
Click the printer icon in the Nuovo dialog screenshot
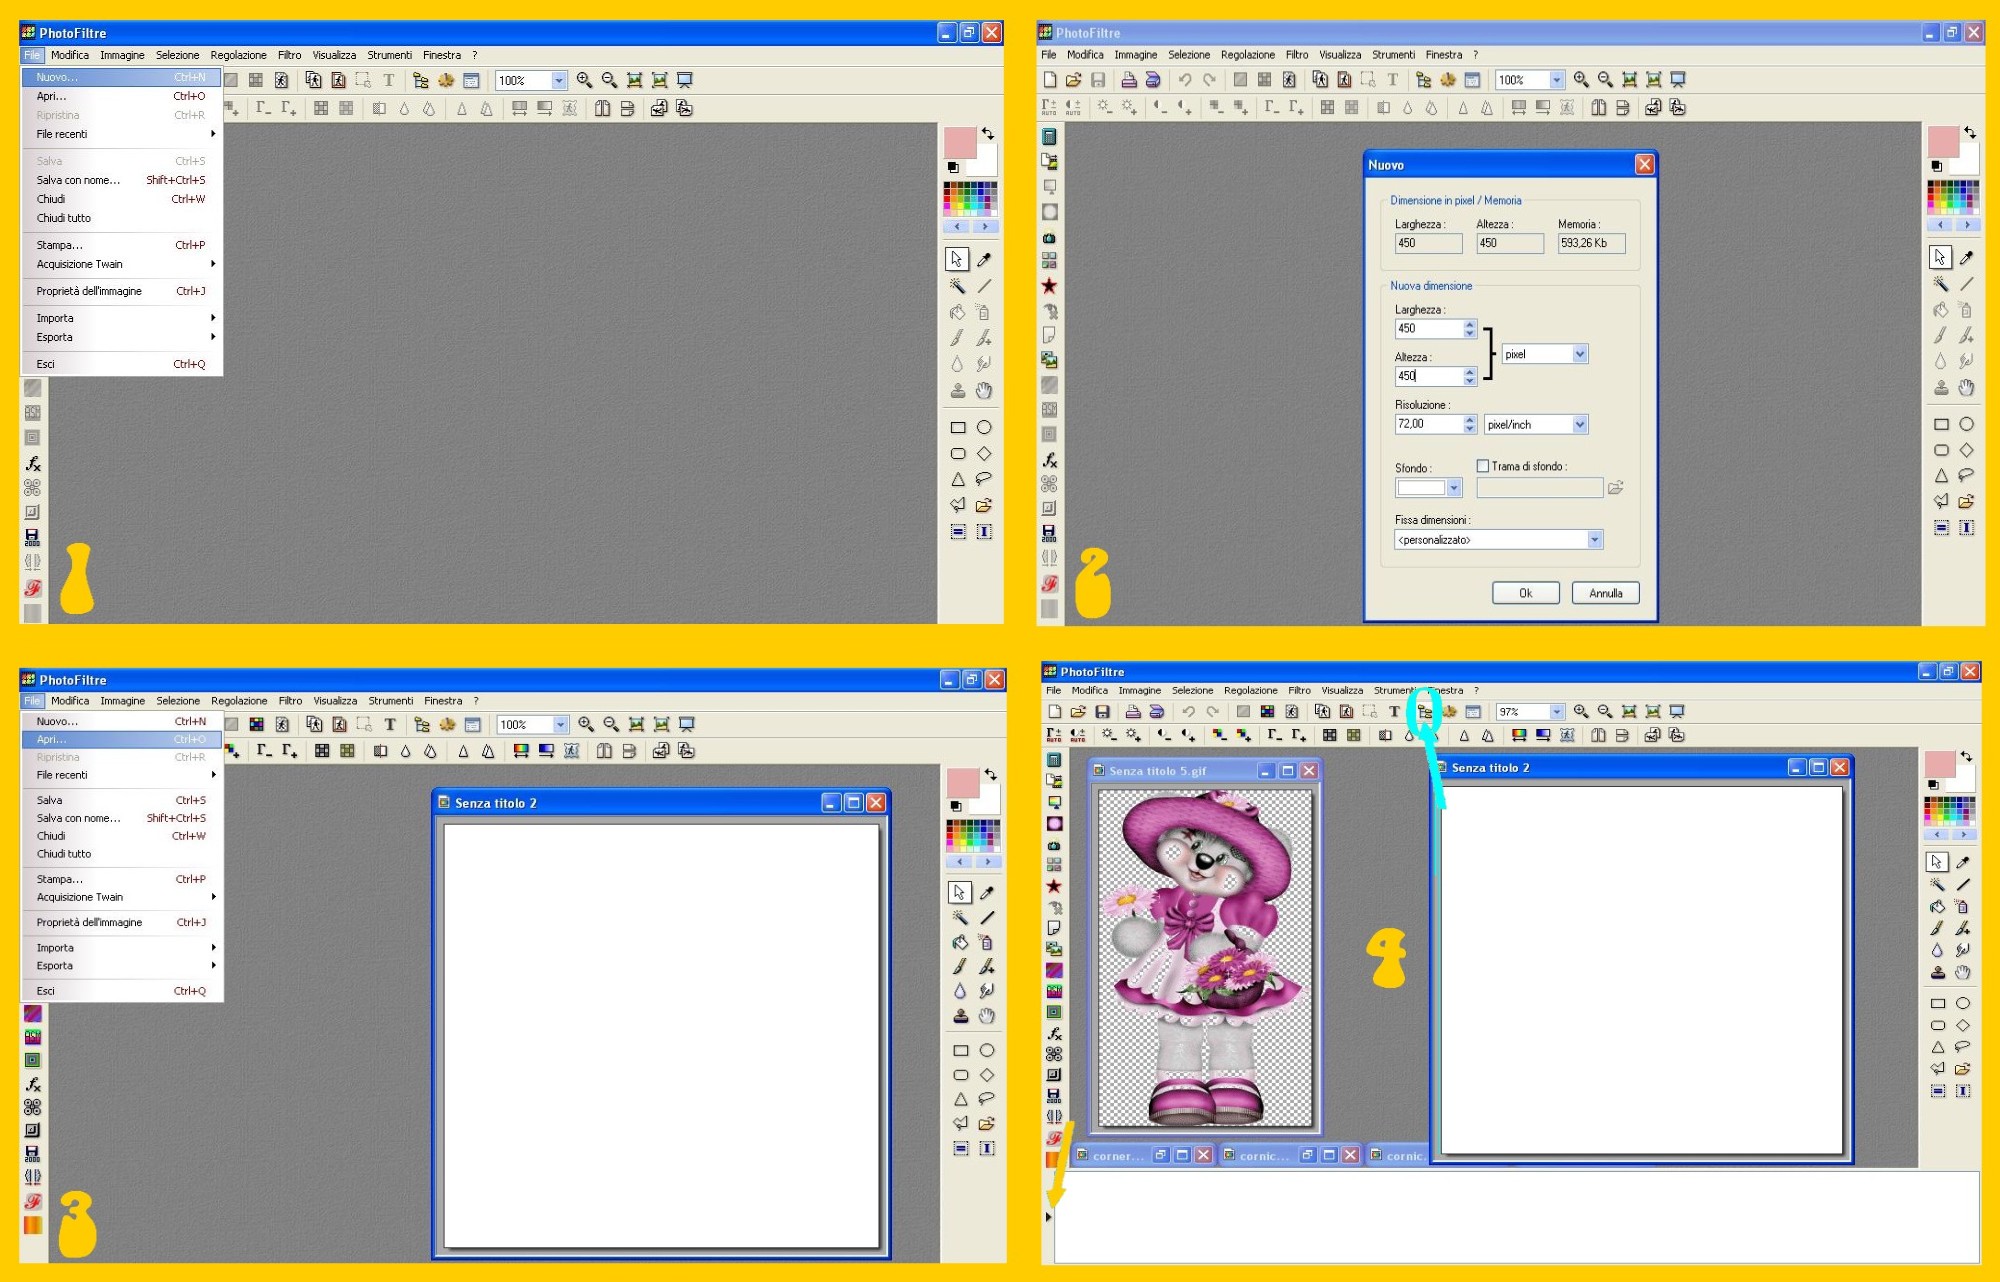point(1128,80)
